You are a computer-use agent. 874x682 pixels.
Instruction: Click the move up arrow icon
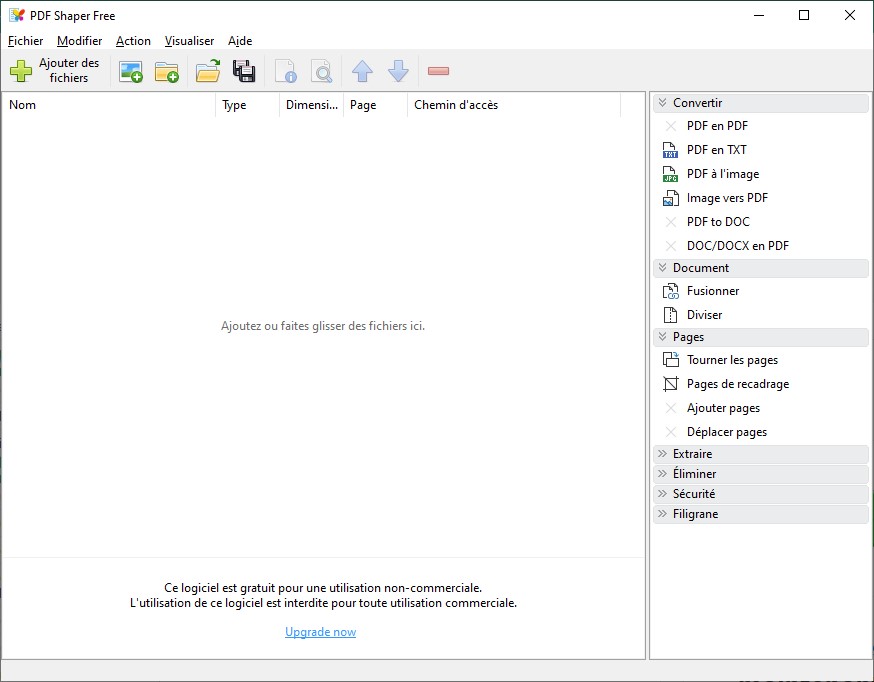(x=362, y=71)
